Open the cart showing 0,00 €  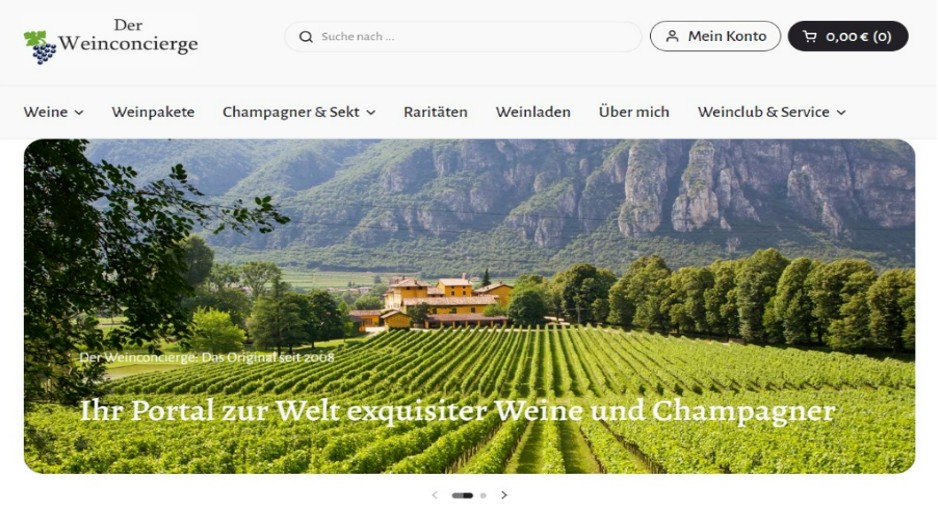tap(848, 36)
